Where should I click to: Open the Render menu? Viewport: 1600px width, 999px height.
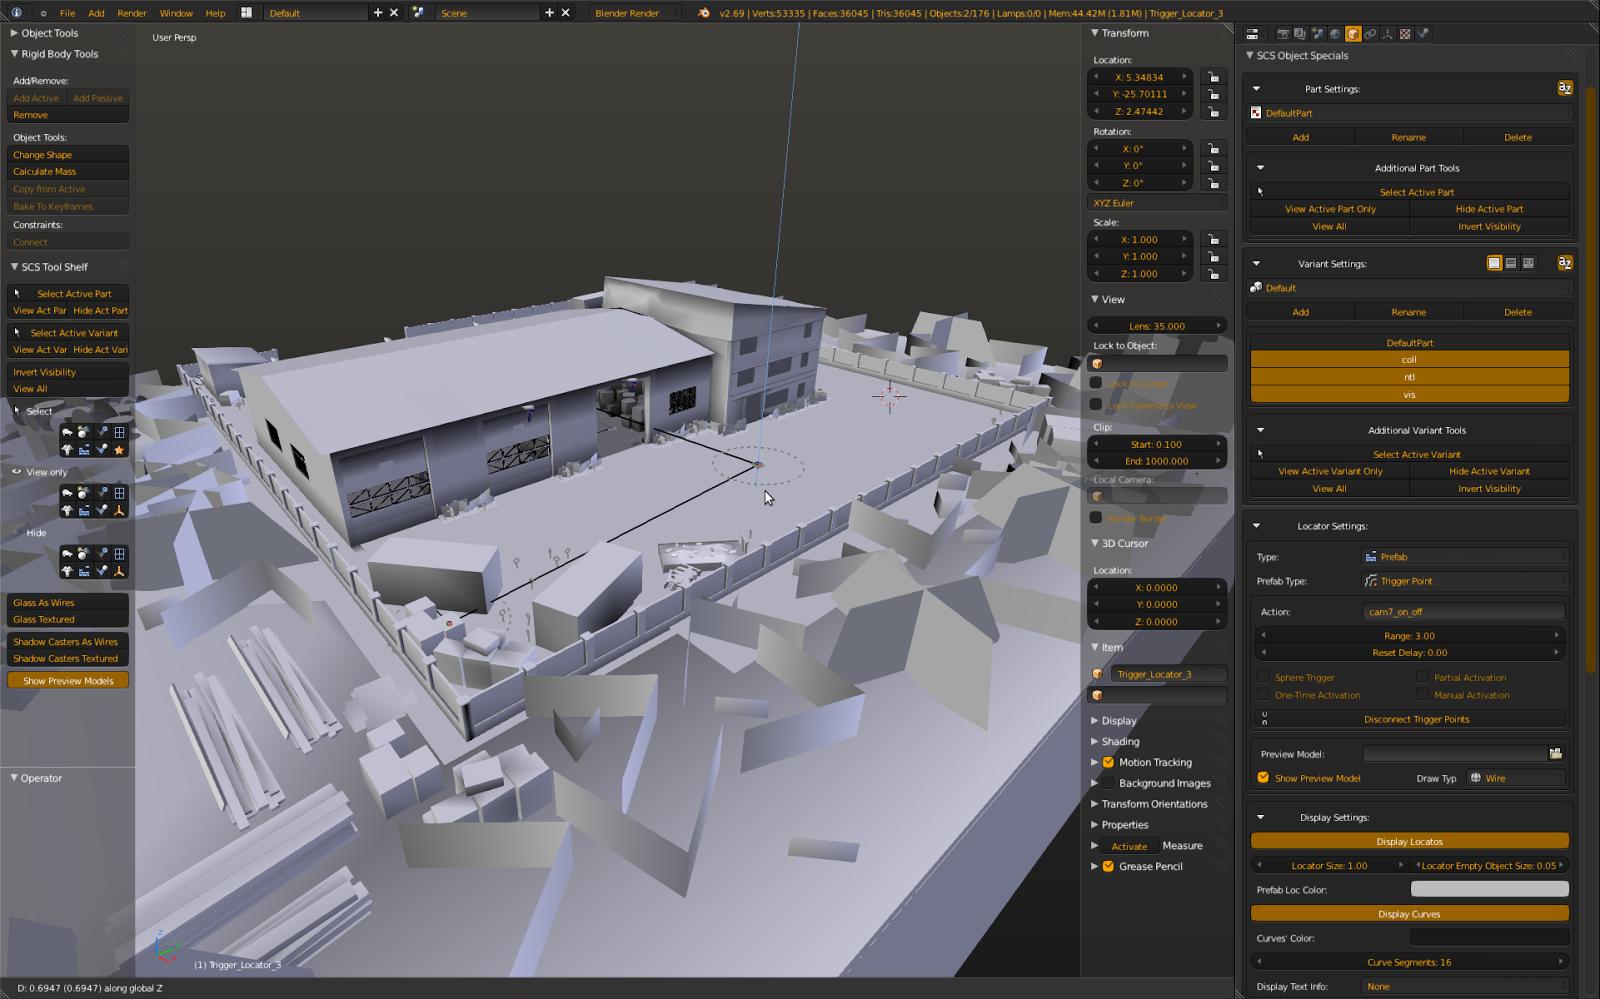[x=131, y=13]
